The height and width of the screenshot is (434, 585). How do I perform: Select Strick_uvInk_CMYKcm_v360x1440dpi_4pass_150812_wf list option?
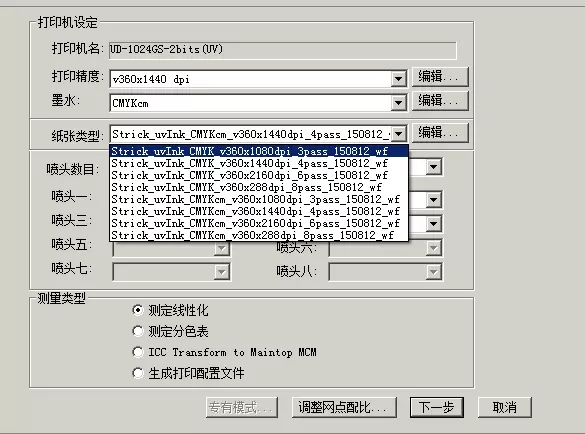coord(259,211)
